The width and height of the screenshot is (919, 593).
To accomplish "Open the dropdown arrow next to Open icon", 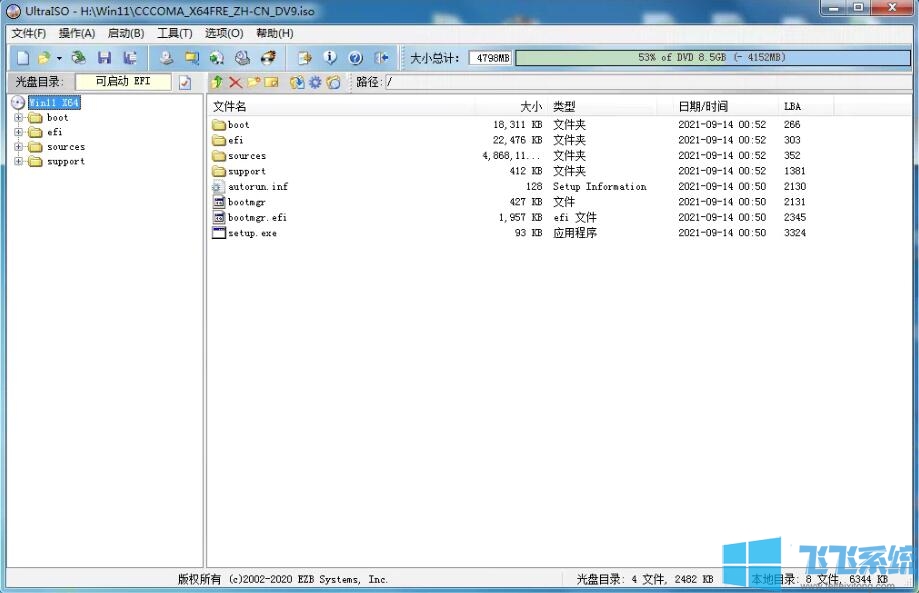I will pos(57,57).
